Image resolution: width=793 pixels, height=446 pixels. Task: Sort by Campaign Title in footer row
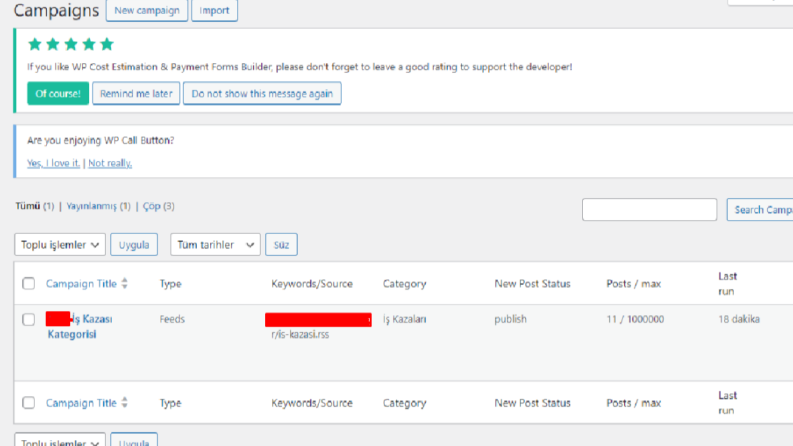81,403
